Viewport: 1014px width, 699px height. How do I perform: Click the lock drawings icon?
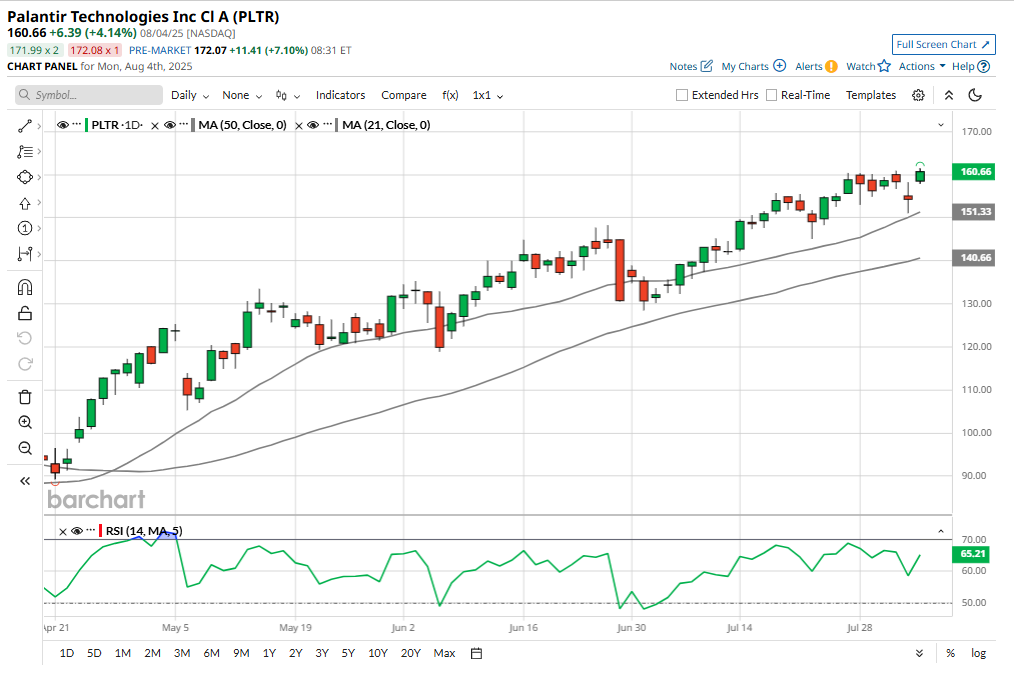click(x=25, y=313)
